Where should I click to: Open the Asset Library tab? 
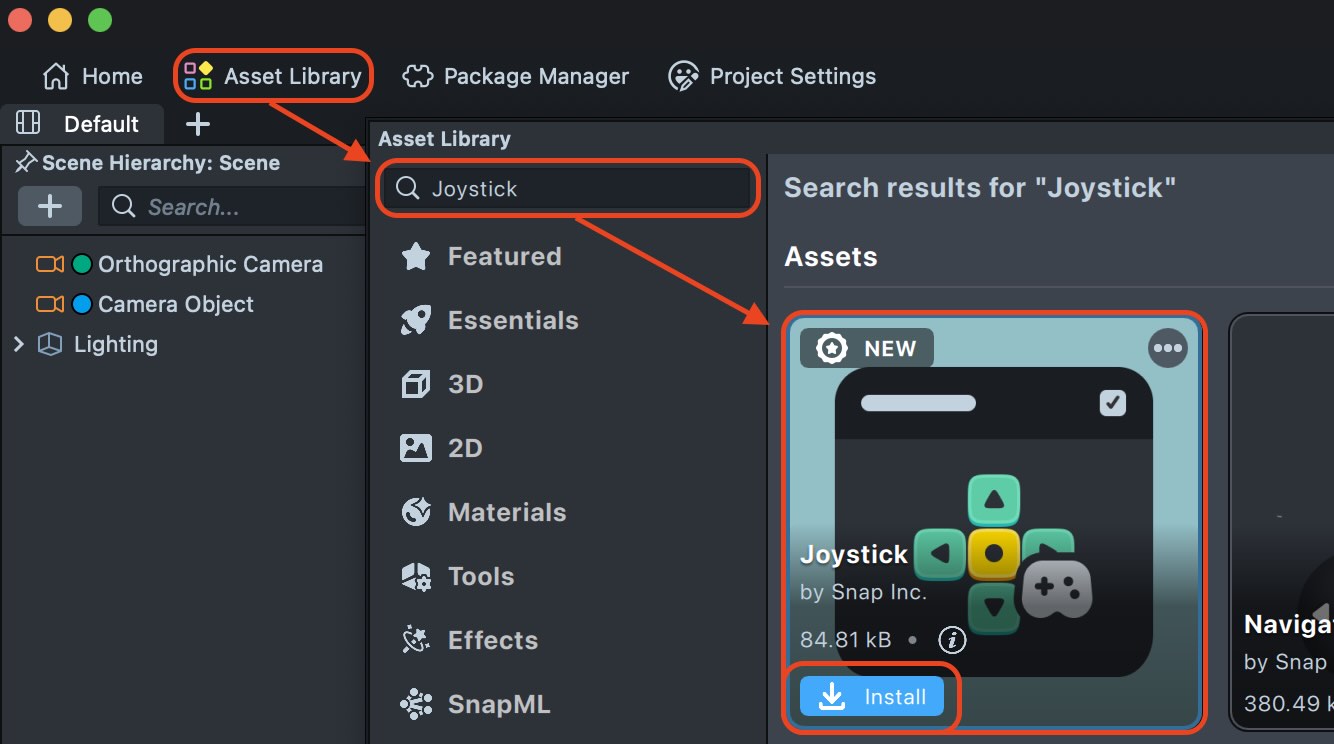(273, 76)
